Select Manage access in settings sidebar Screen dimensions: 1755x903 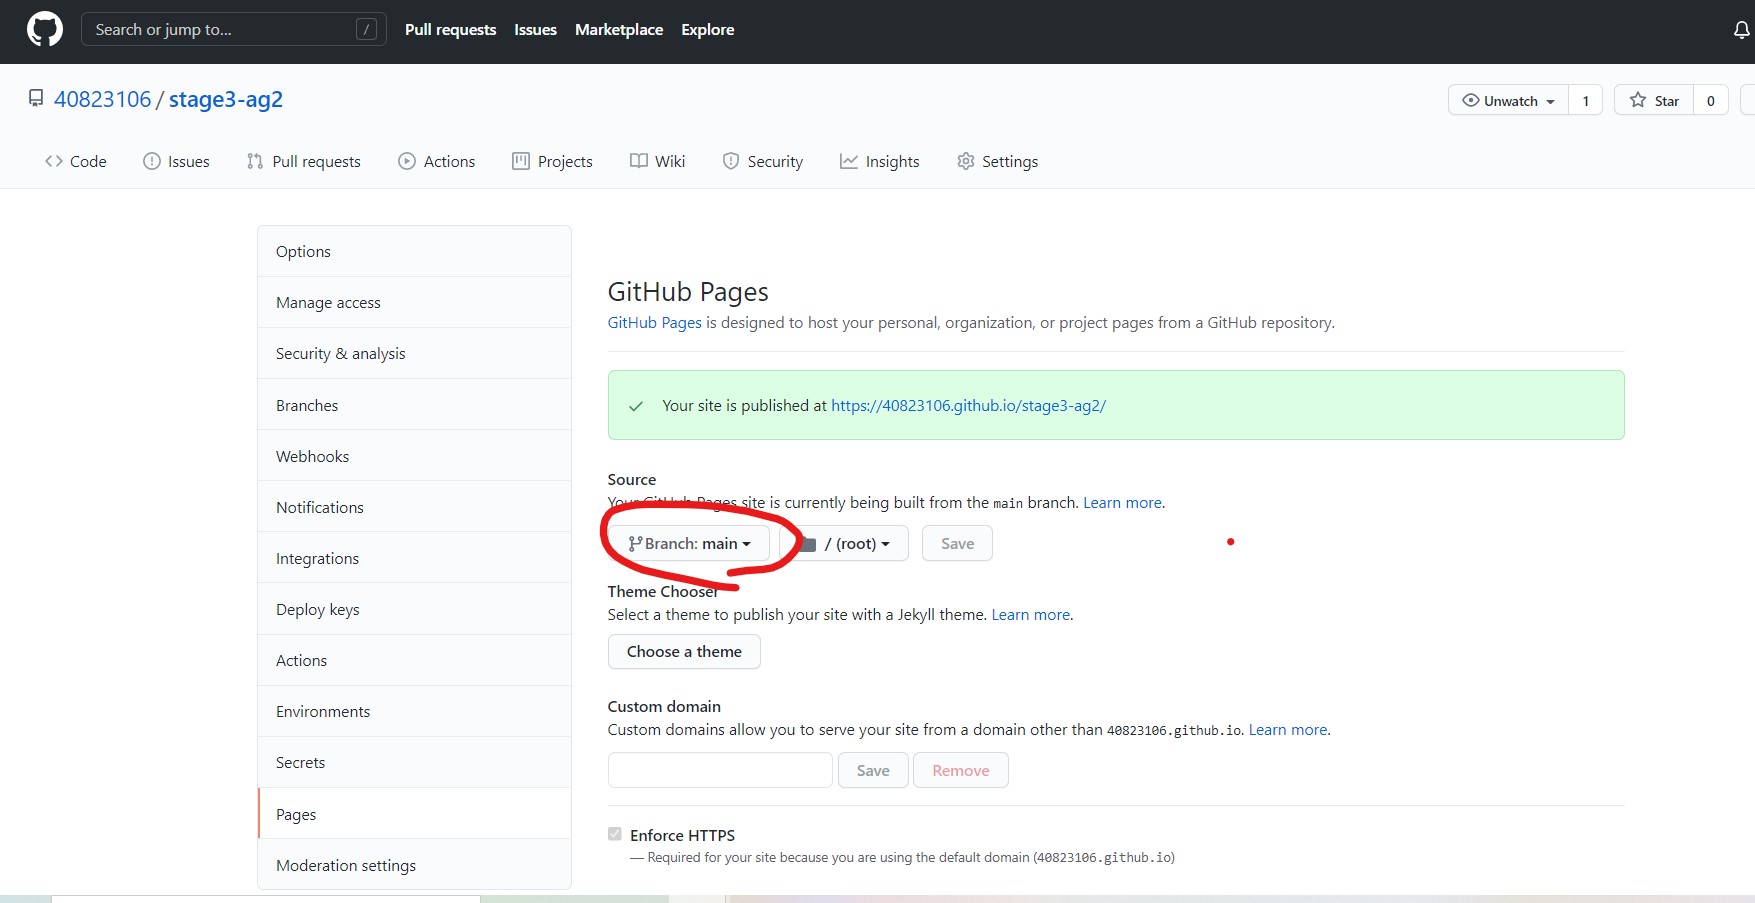pos(414,302)
